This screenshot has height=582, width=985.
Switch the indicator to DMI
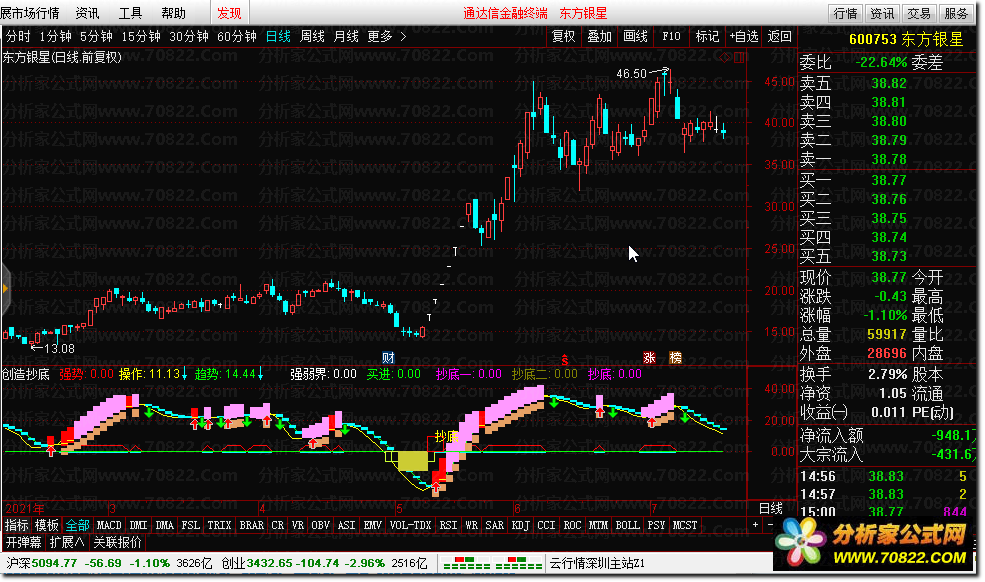pyautogui.click(x=138, y=525)
